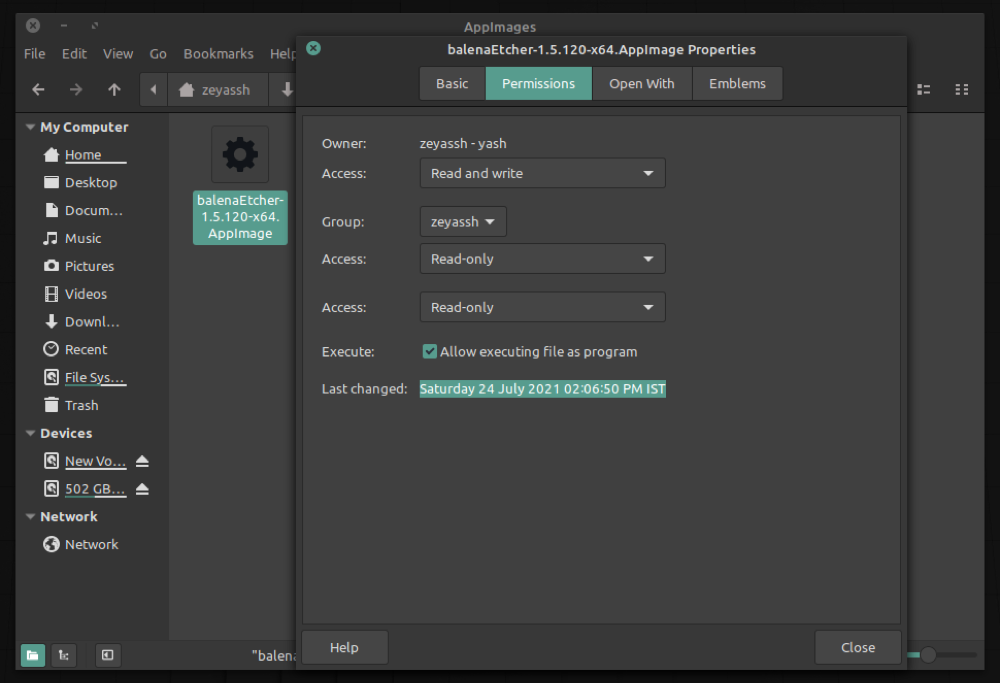Hide the sidebar using the status bar icon
This screenshot has width=1000, height=683.
107,655
